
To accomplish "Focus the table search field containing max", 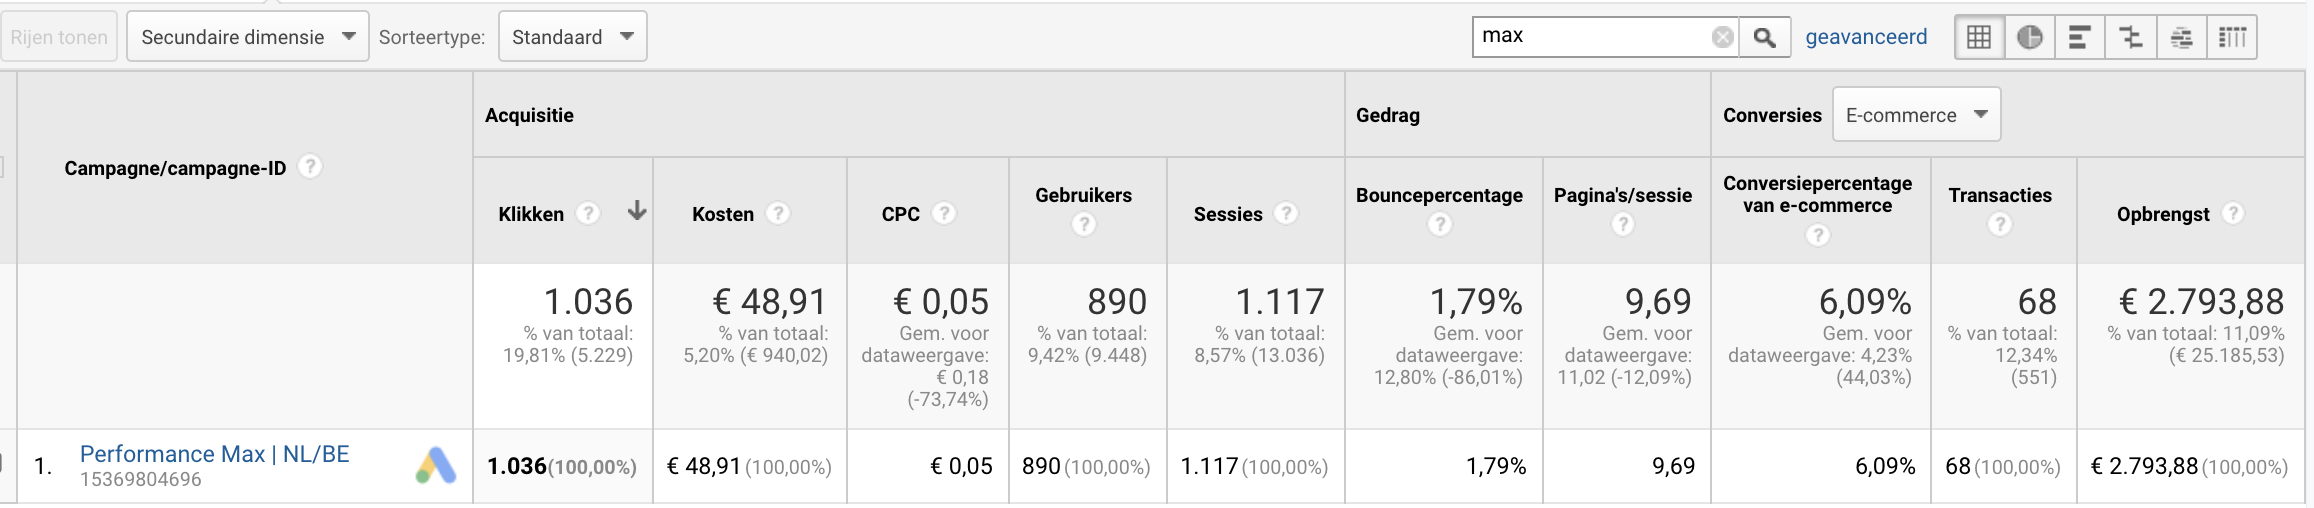I will [1592, 37].
